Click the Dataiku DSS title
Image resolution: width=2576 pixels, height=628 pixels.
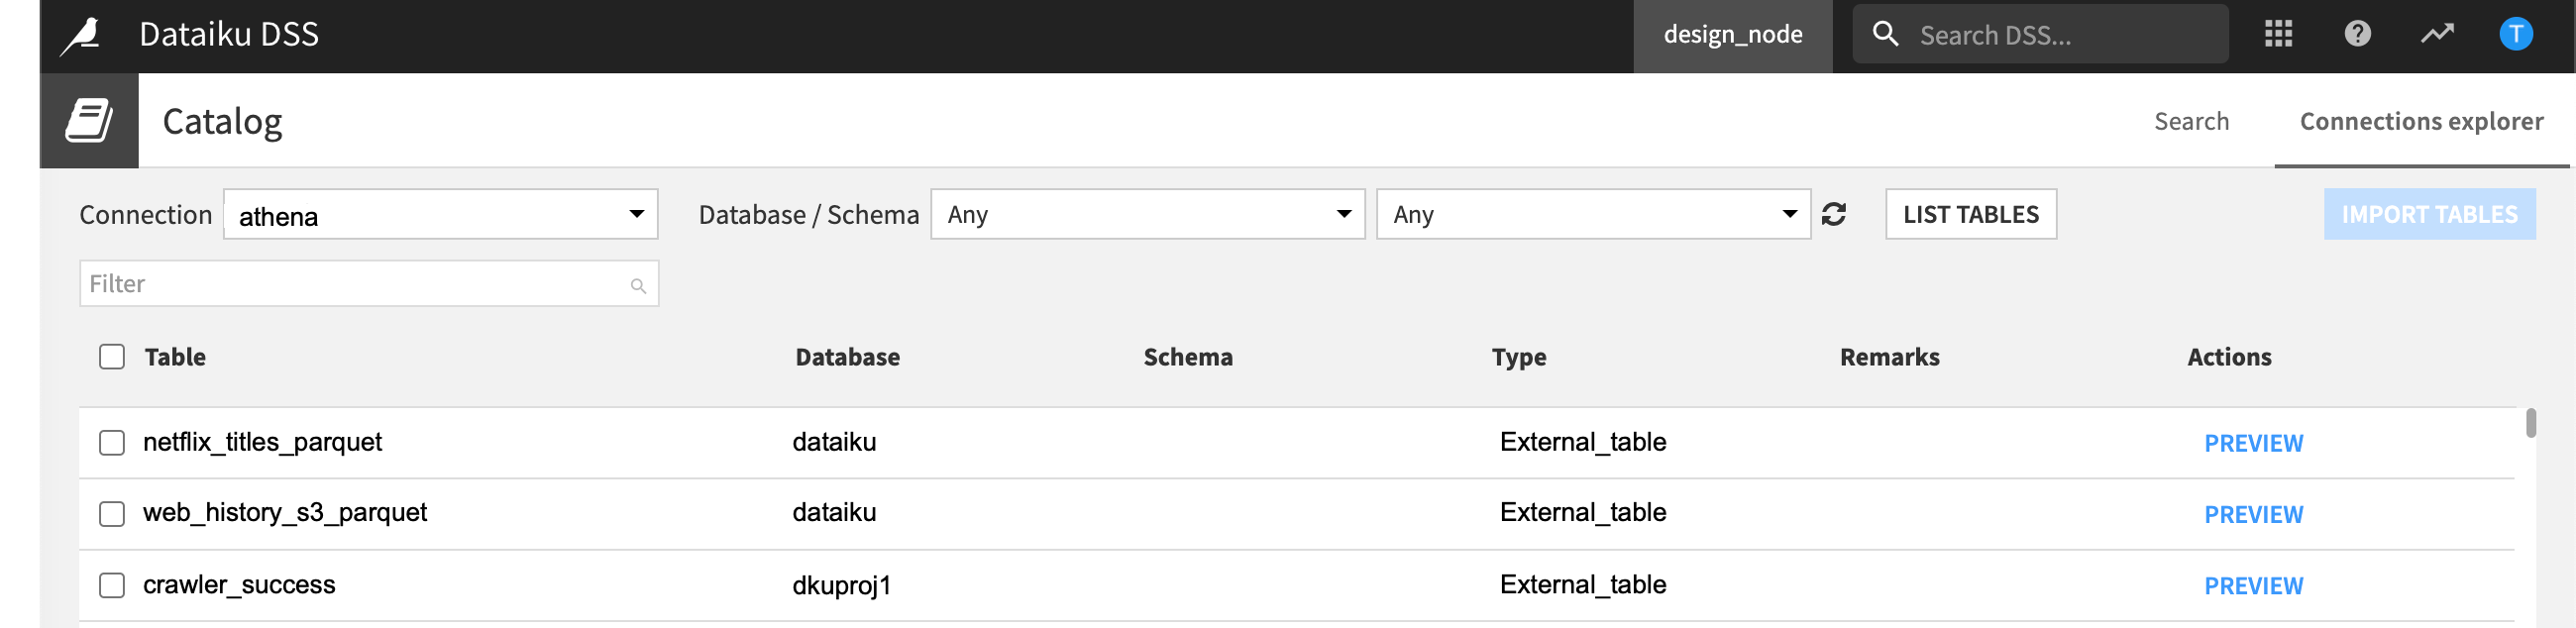(x=229, y=35)
